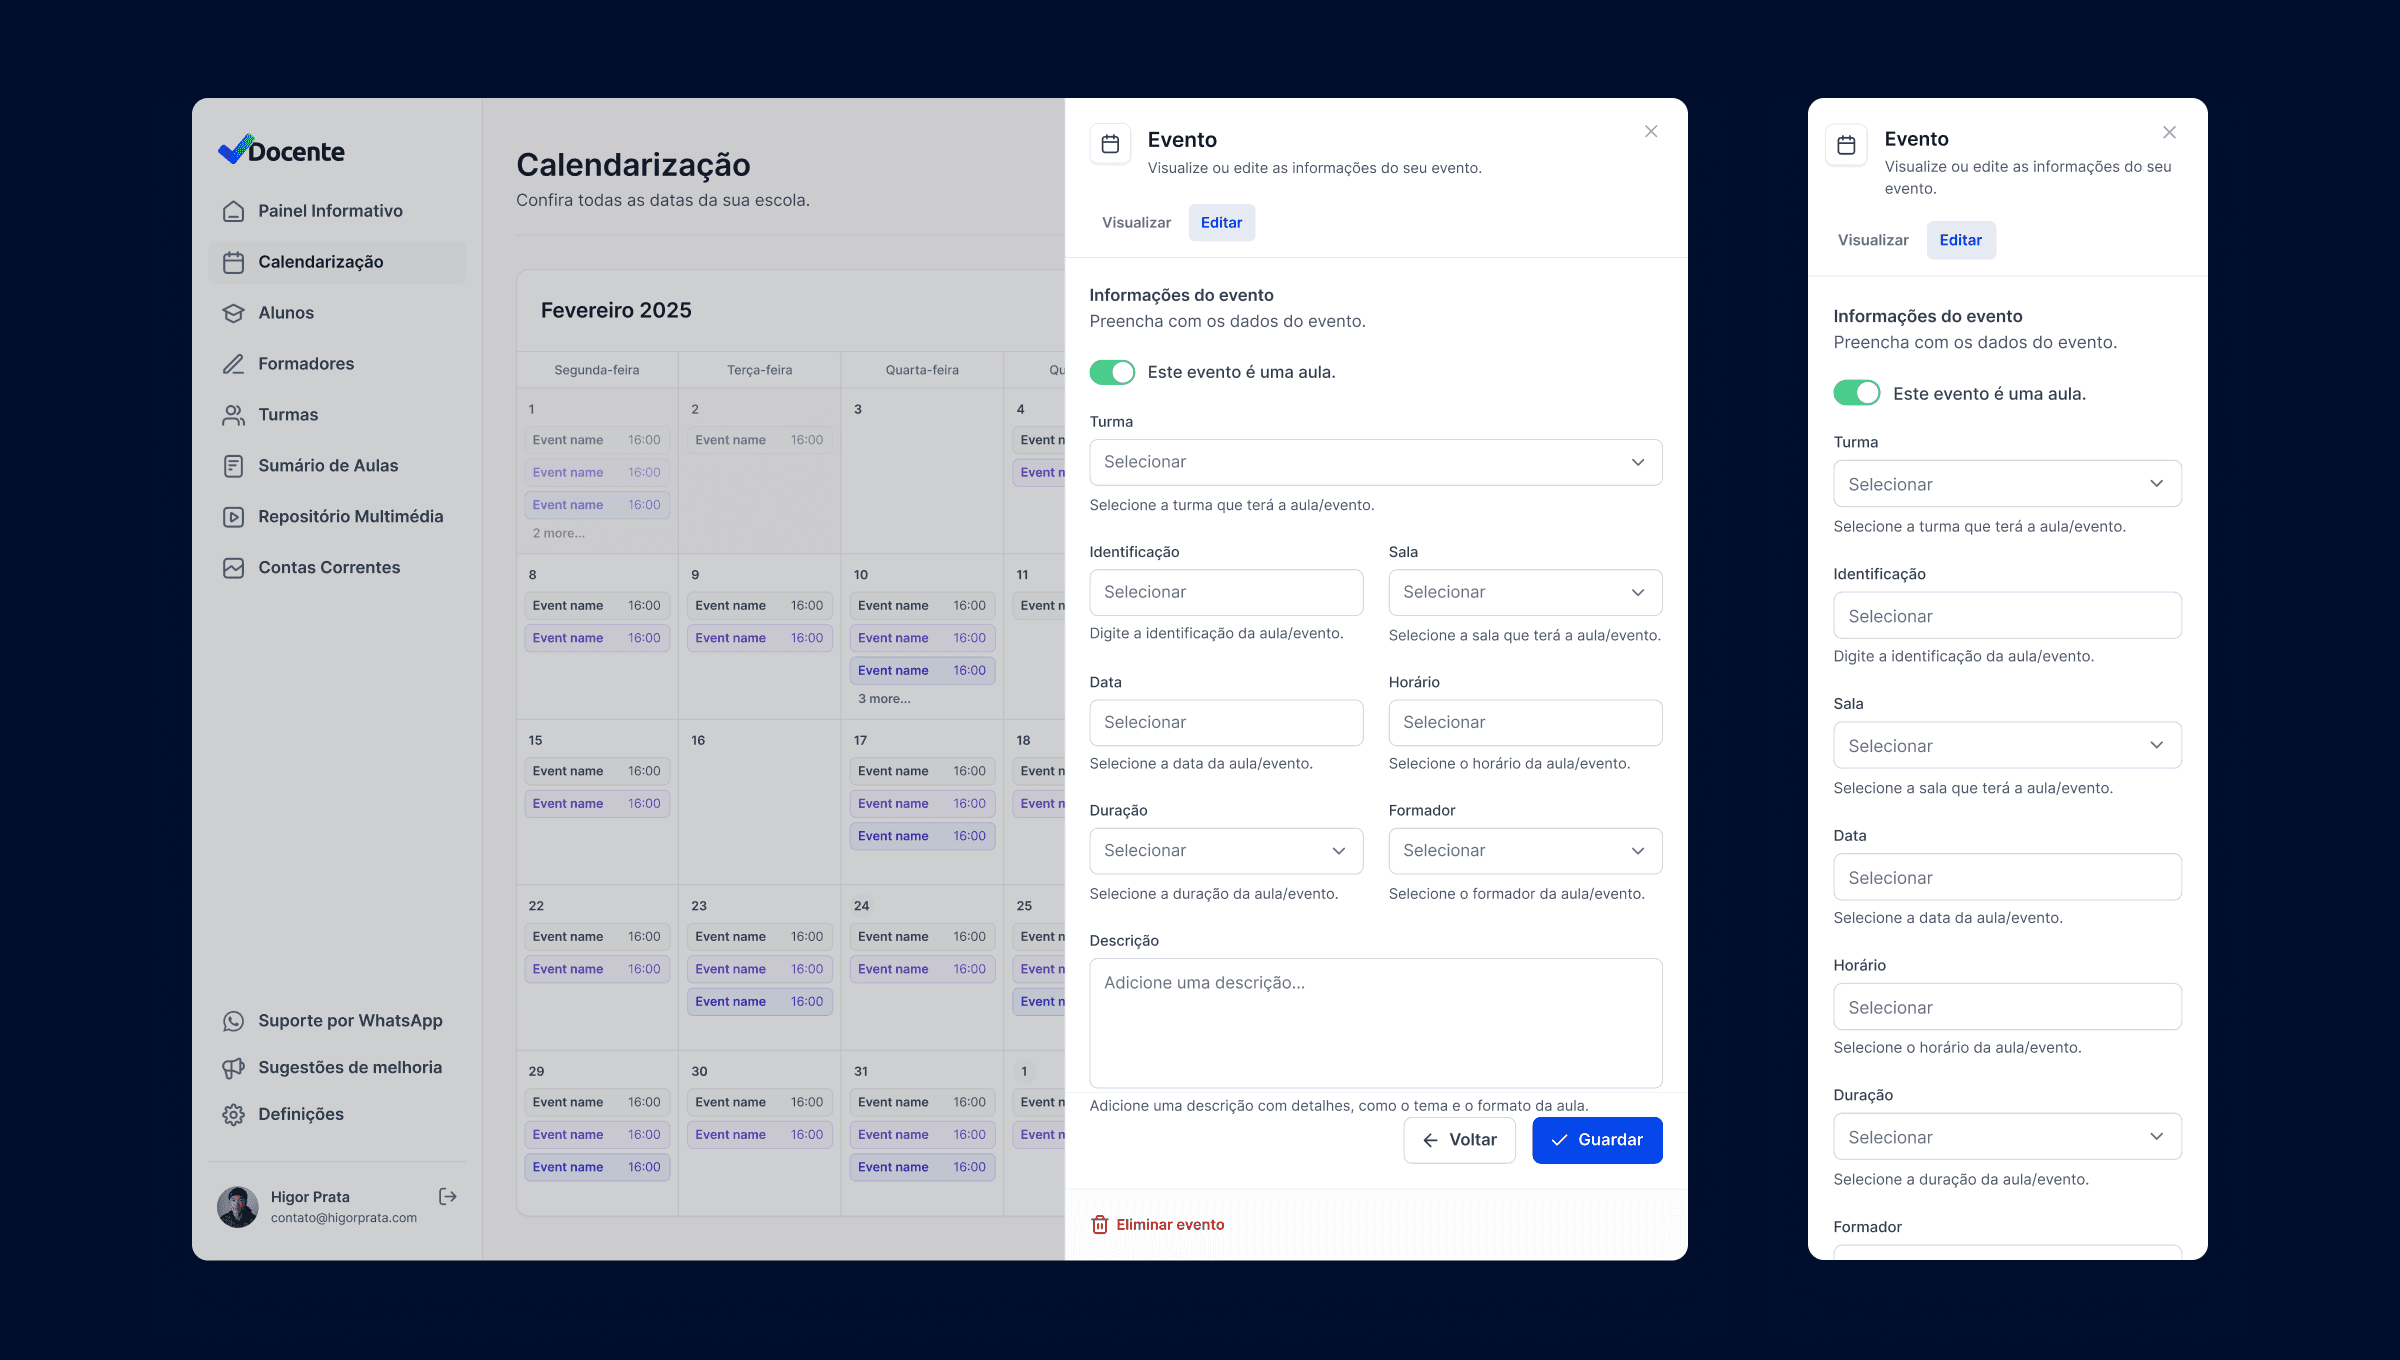This screenshot has height=1360, width=2400.
Task: Open the Formador dropdown in wide panel
Action: click(1524, 850)
